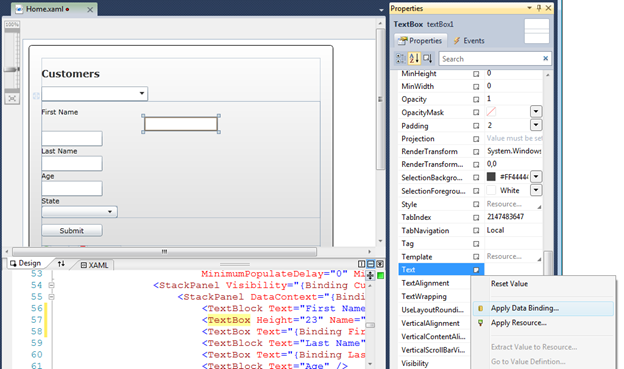
Task: Switch to the XAML view tab
Action: [x=95, y=265]
